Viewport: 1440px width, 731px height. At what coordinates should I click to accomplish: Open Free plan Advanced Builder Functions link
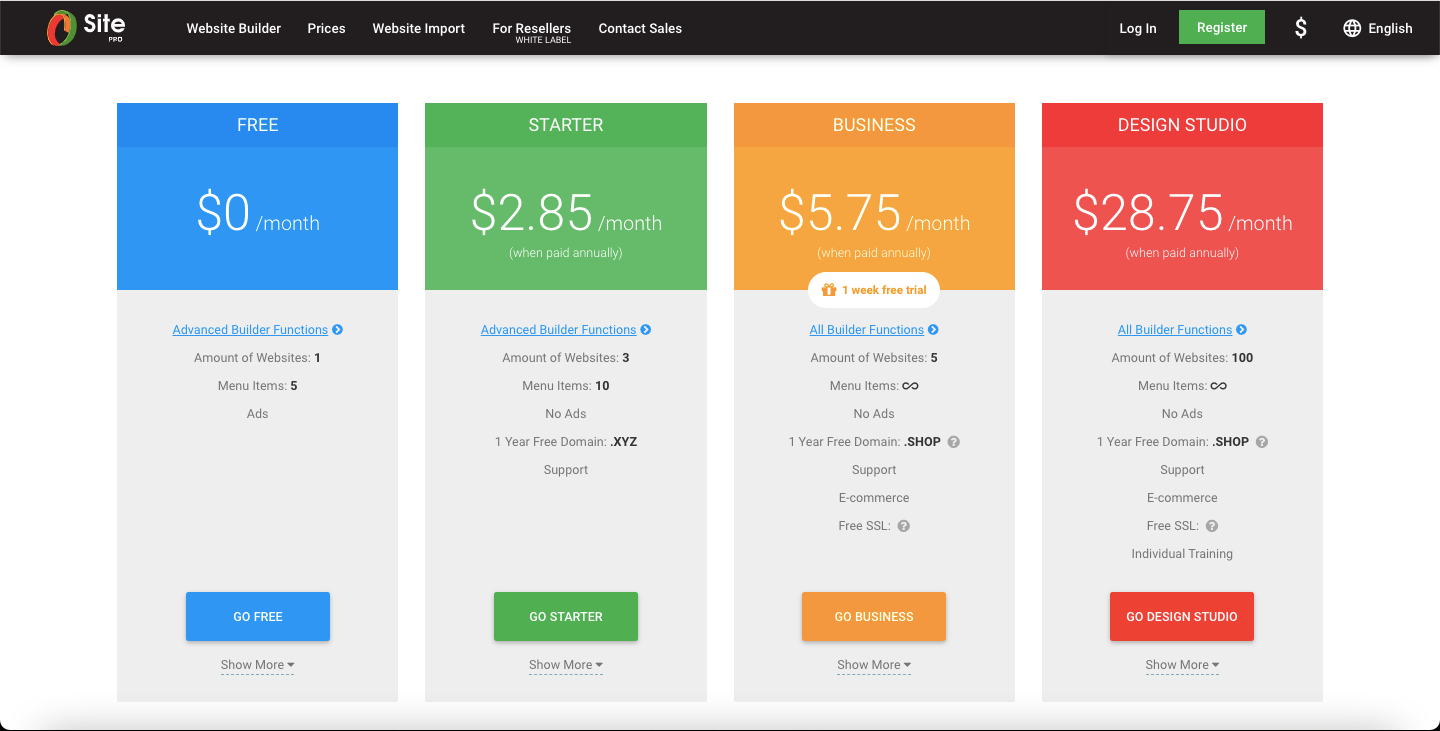click(250, 330)
